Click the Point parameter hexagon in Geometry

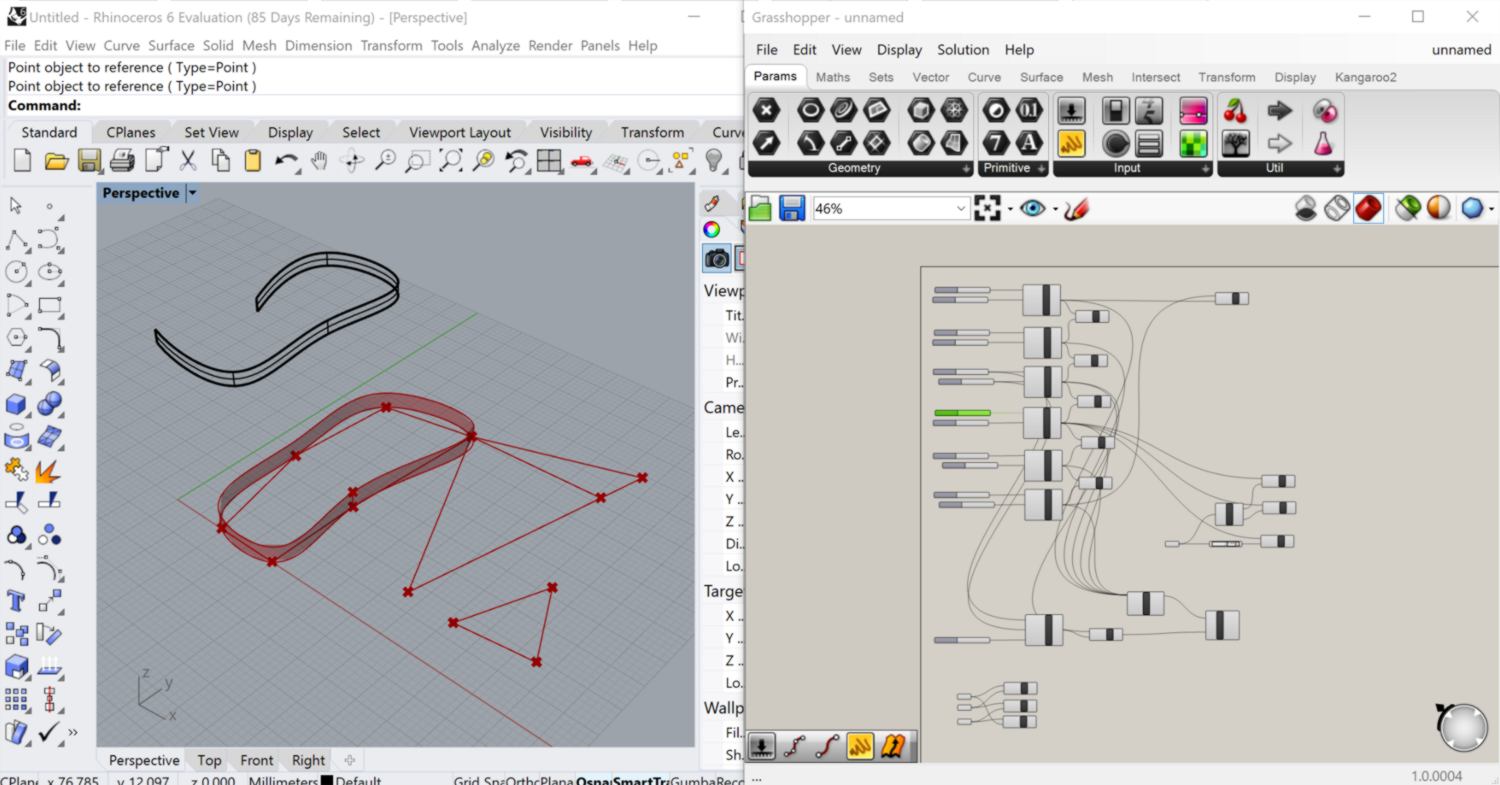pyautogui.click(x=766, y=111)
